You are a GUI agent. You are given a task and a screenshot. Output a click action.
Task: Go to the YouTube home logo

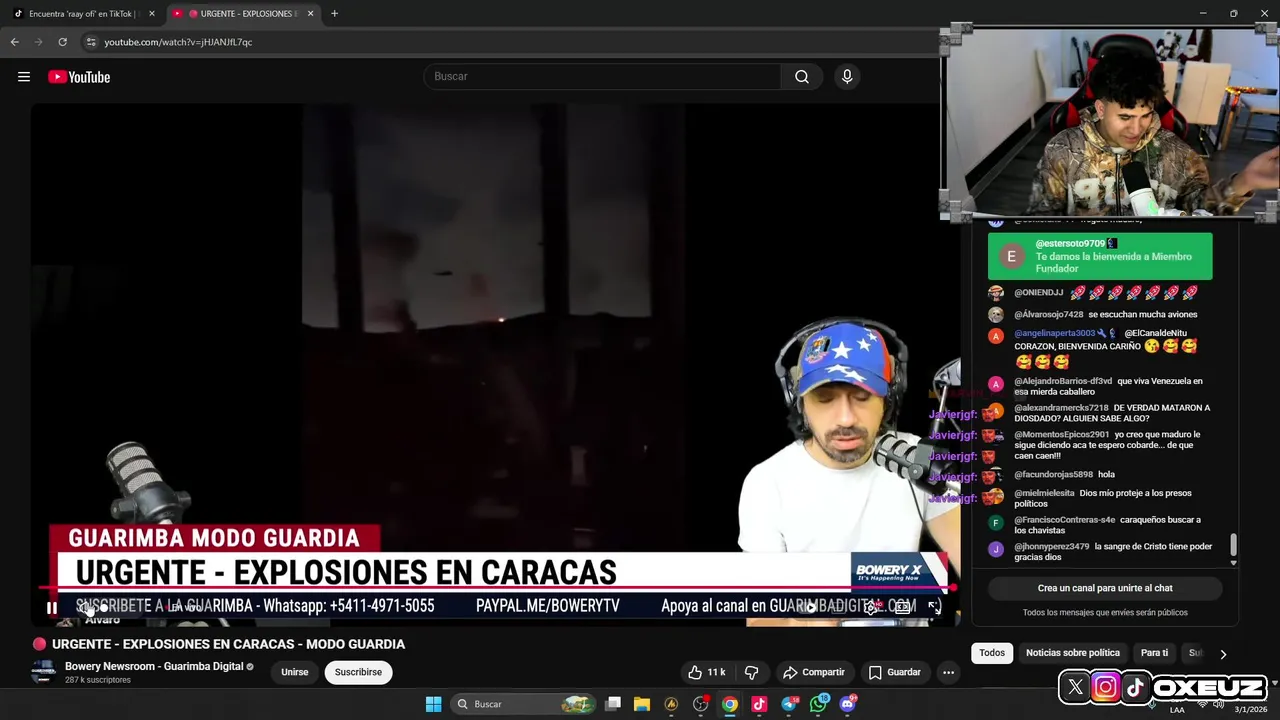click(x=79, y=77)
